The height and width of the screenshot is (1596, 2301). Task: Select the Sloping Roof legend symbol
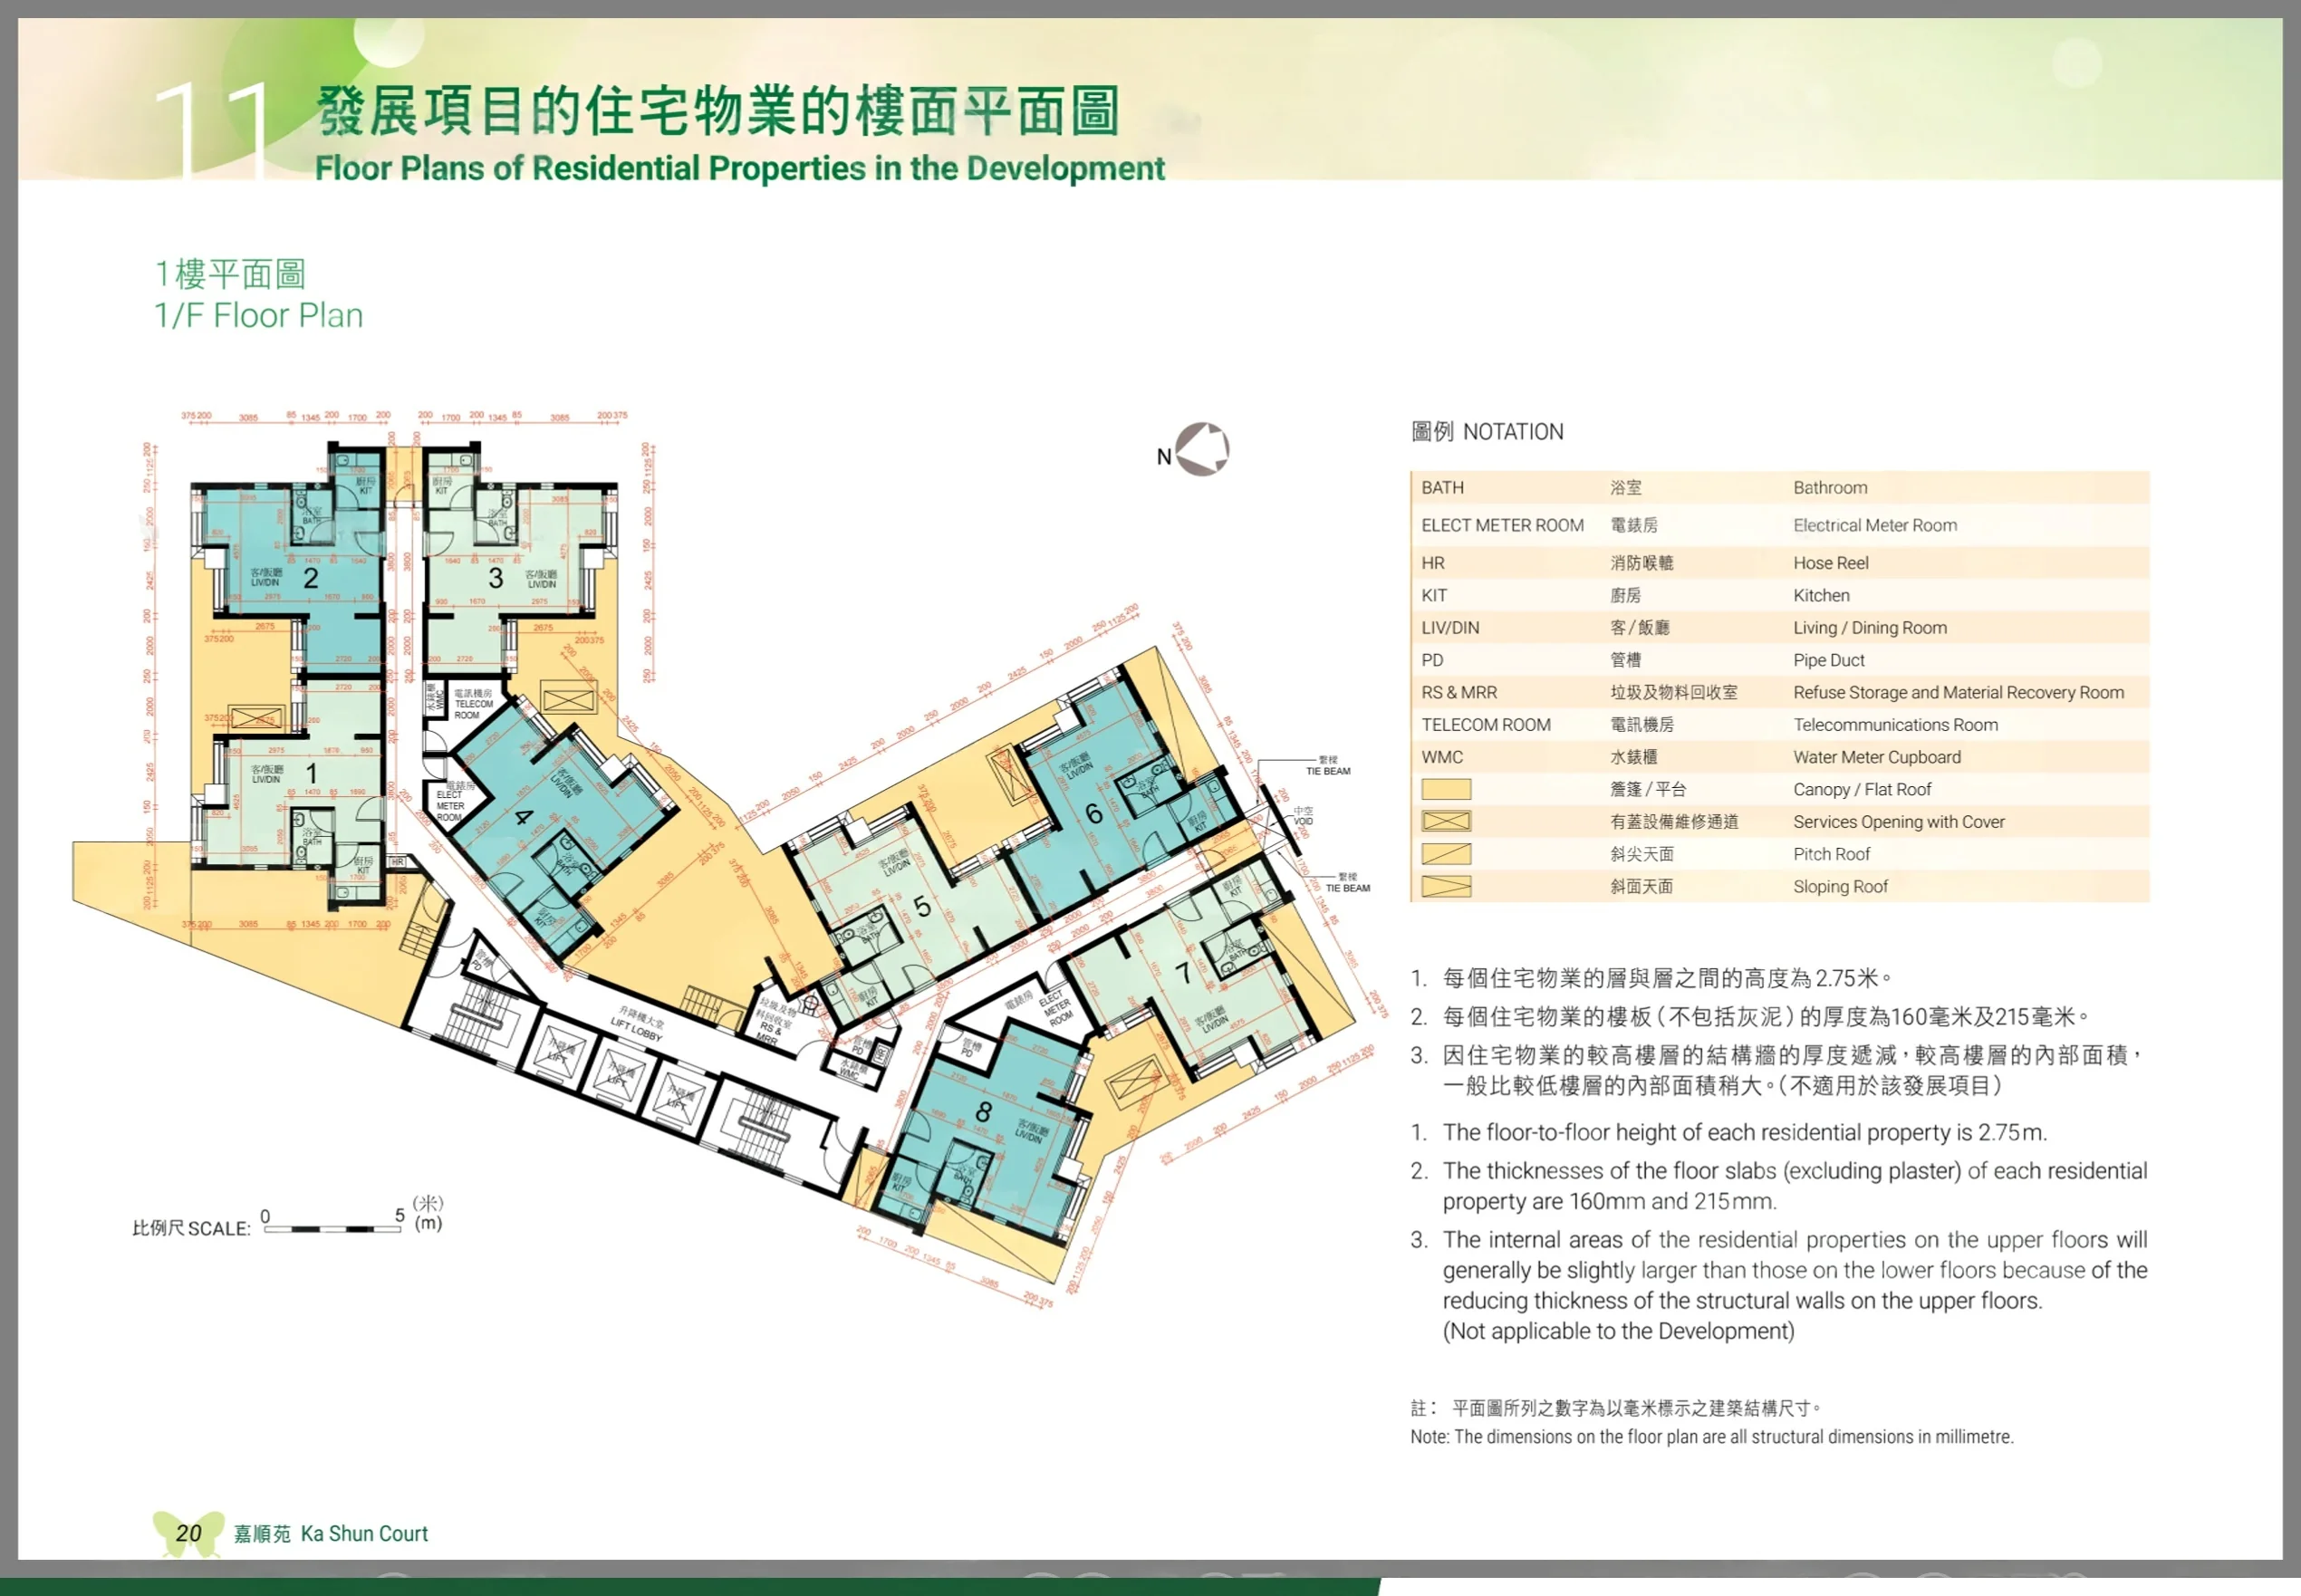tap(1445, 886)
